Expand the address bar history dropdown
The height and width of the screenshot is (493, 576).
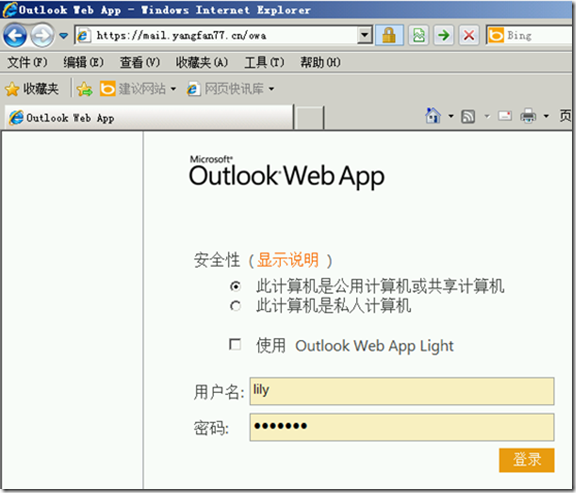364,35
